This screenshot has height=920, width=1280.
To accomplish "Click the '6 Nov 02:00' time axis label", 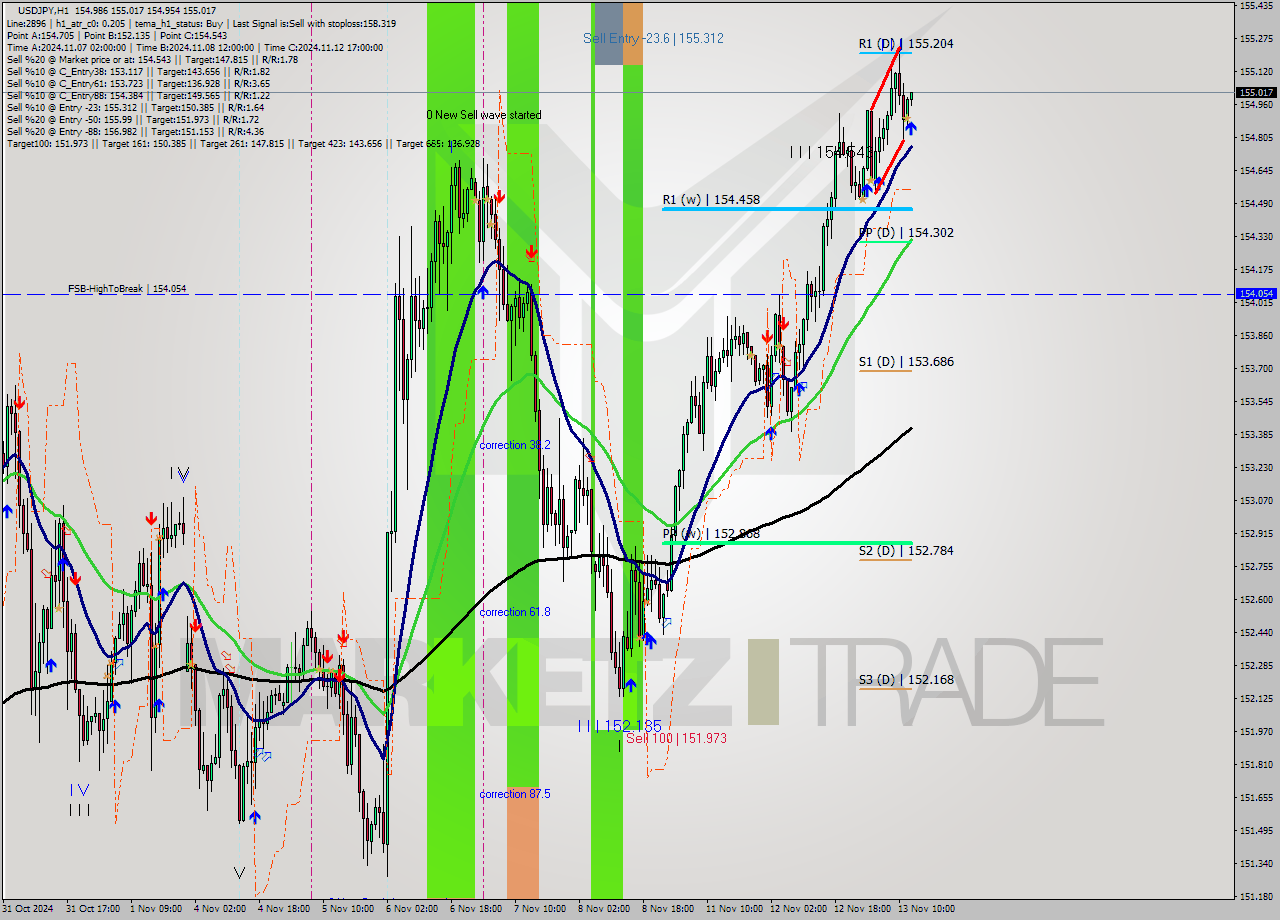I will (411, 909).
